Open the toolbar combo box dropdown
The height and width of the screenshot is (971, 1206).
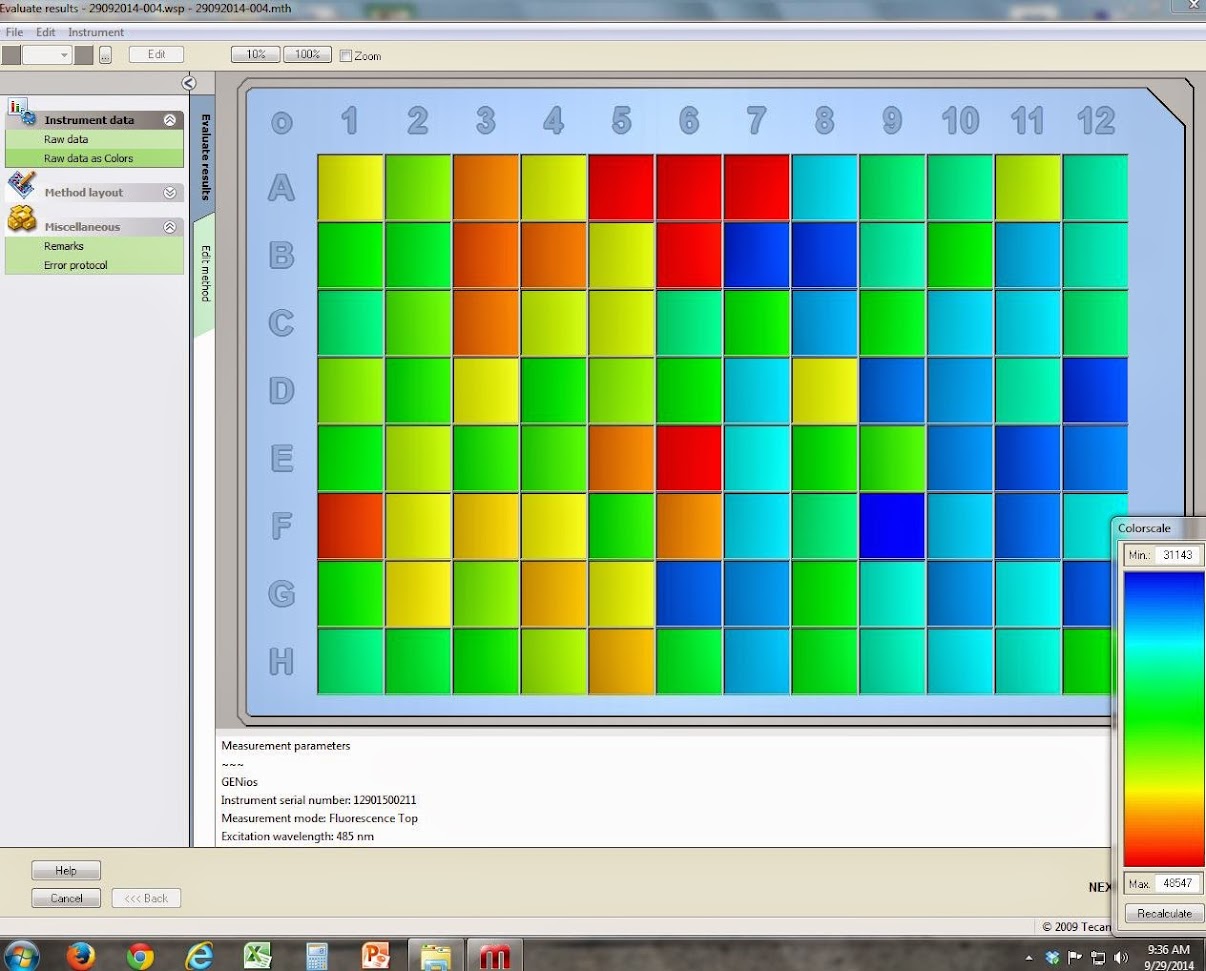pos(64,56)
